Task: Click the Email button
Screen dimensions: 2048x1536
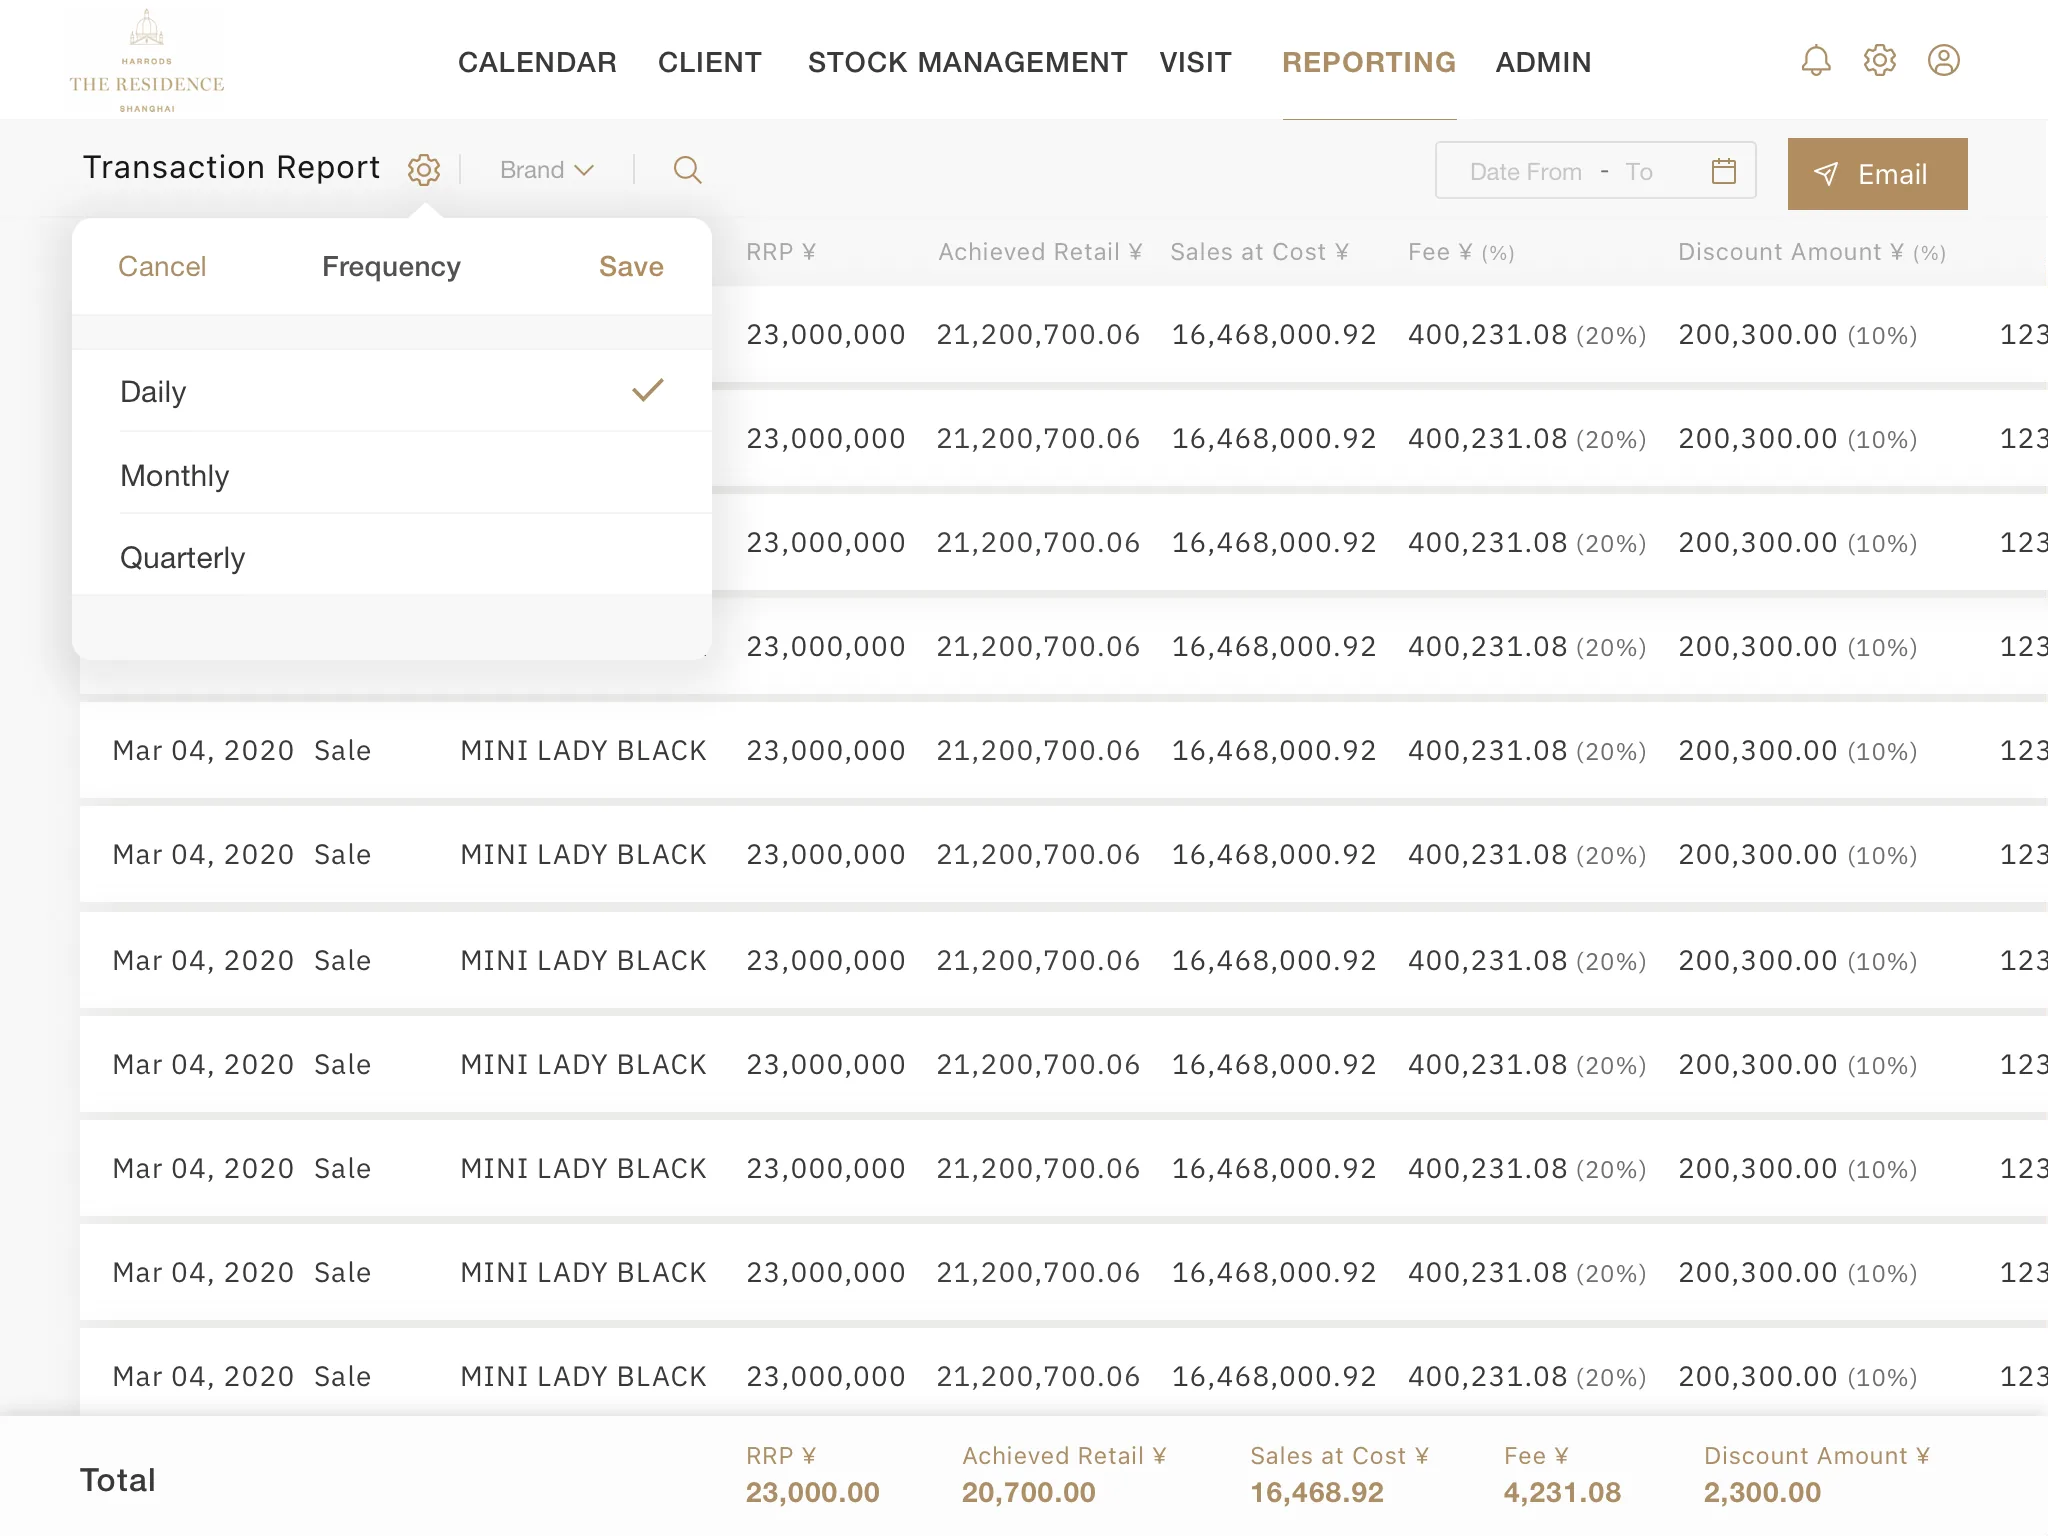Action: [1878, 174]
